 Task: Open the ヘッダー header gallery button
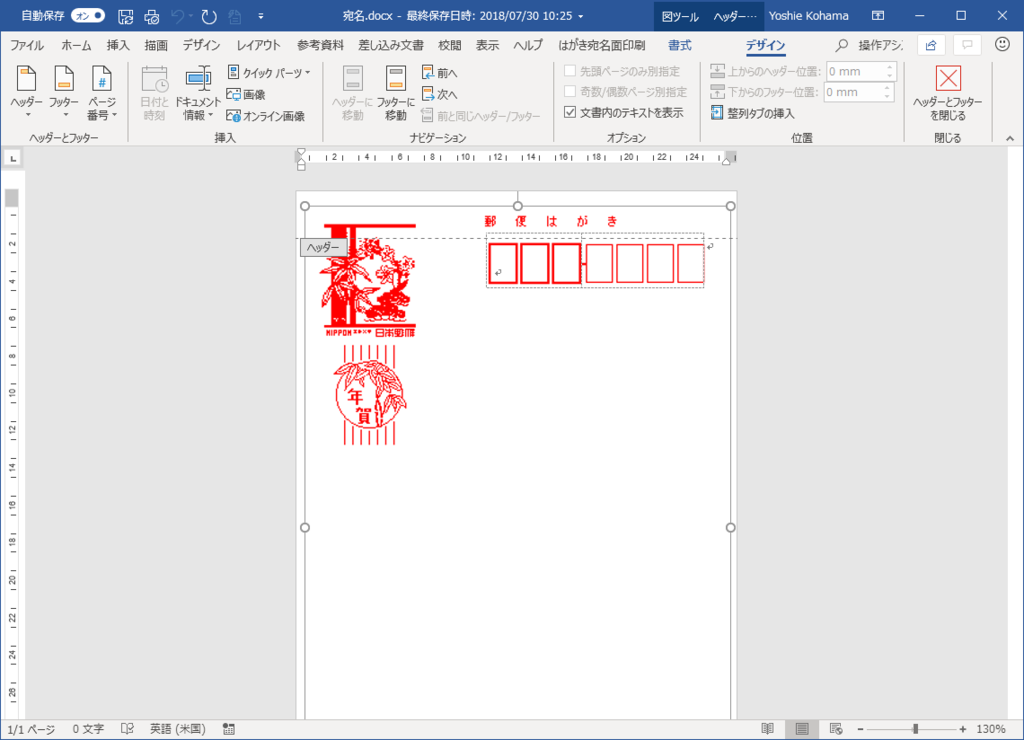tap(27, 92)
